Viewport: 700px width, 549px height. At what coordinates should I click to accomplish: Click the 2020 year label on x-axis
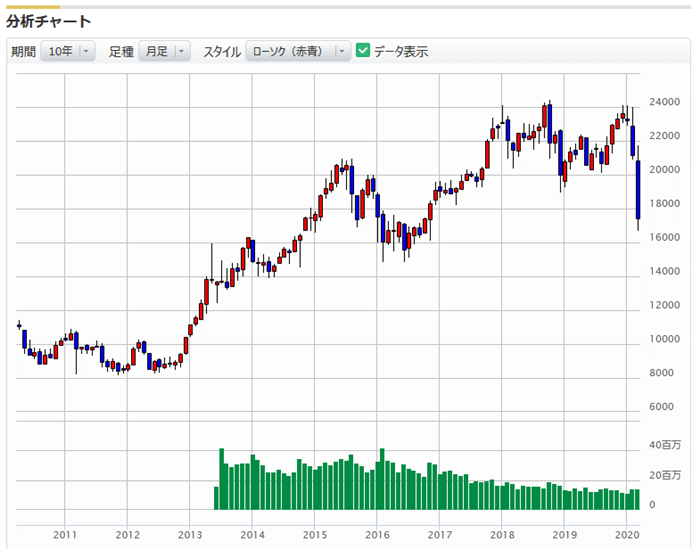tap(626, 534)
